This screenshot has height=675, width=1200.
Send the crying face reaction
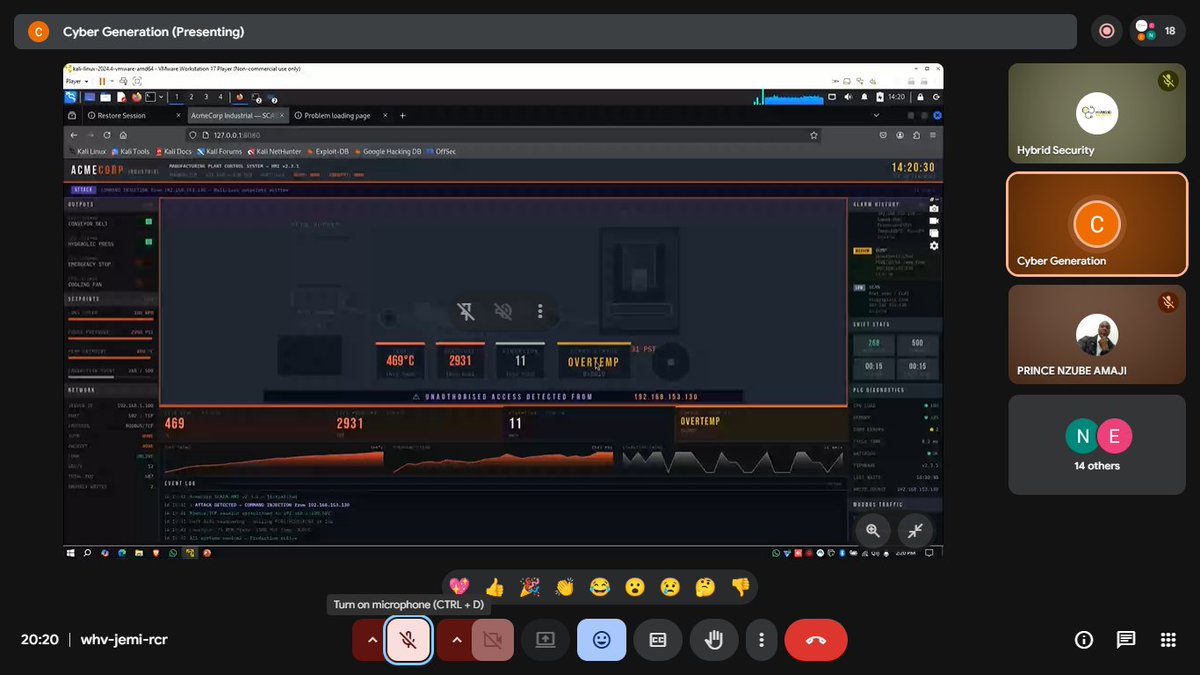tap(669, 587)
